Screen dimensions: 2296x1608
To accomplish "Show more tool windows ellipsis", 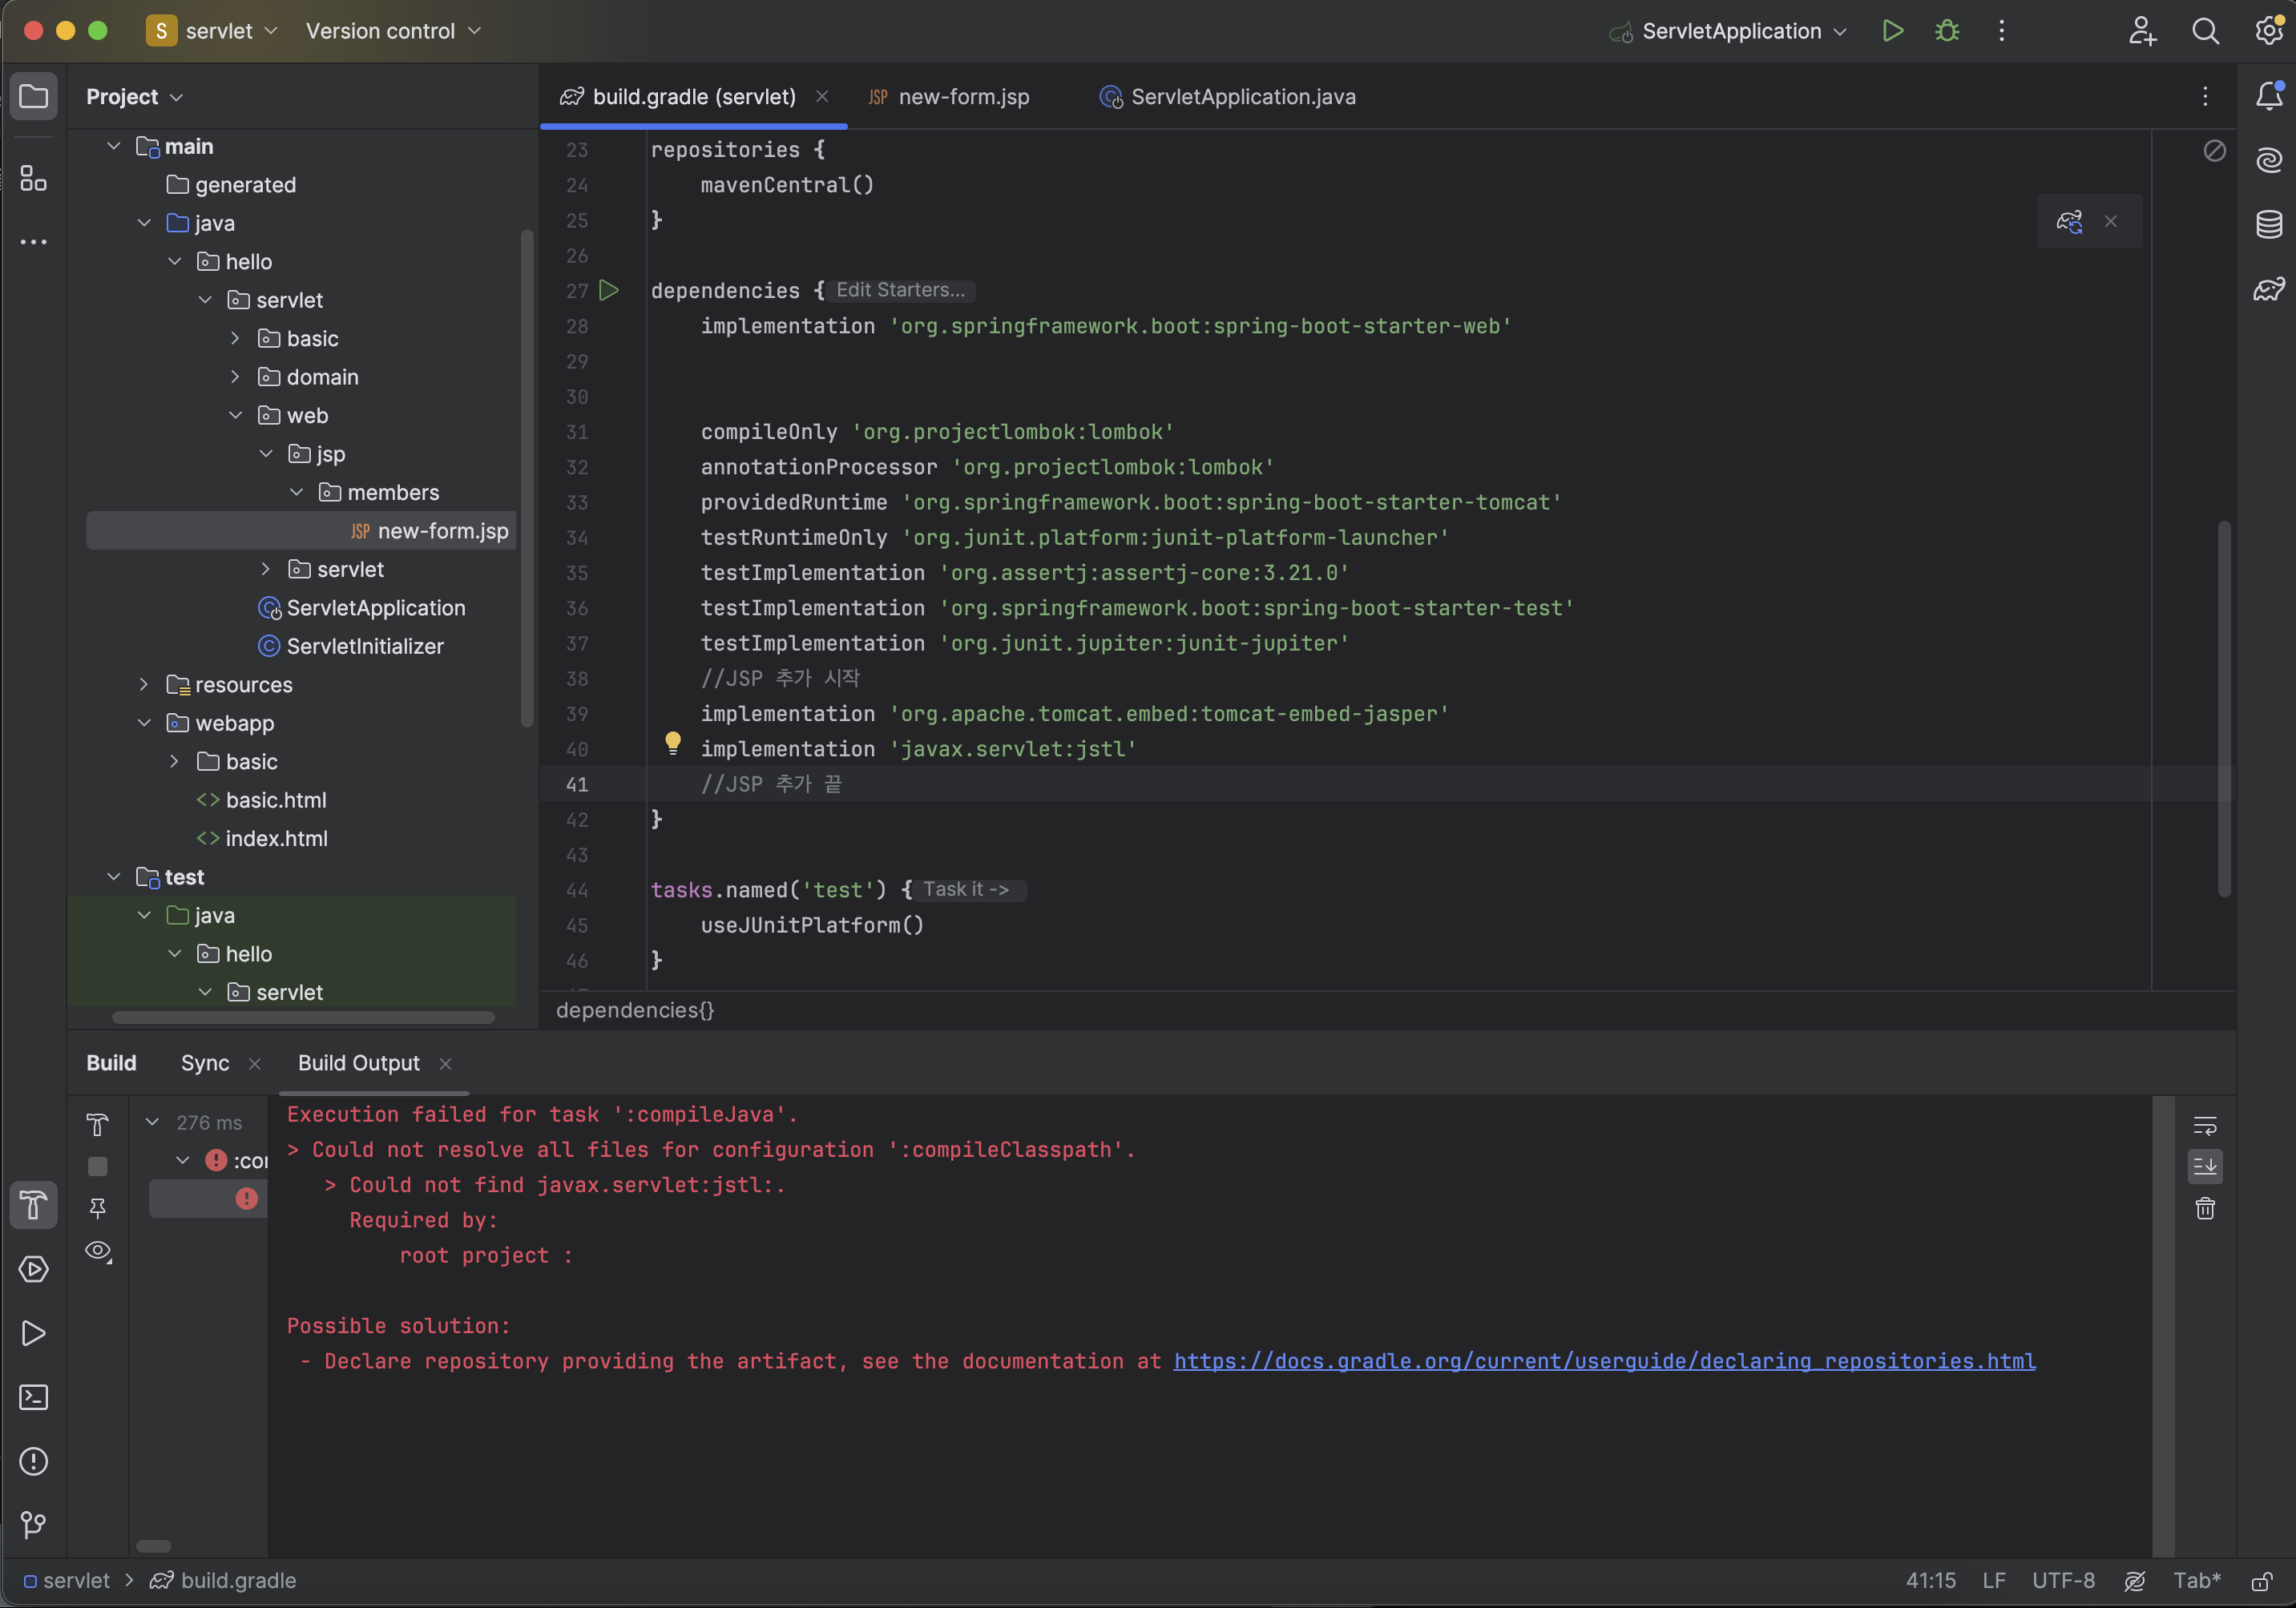I will pyautogui.click(x=34, y=242).
